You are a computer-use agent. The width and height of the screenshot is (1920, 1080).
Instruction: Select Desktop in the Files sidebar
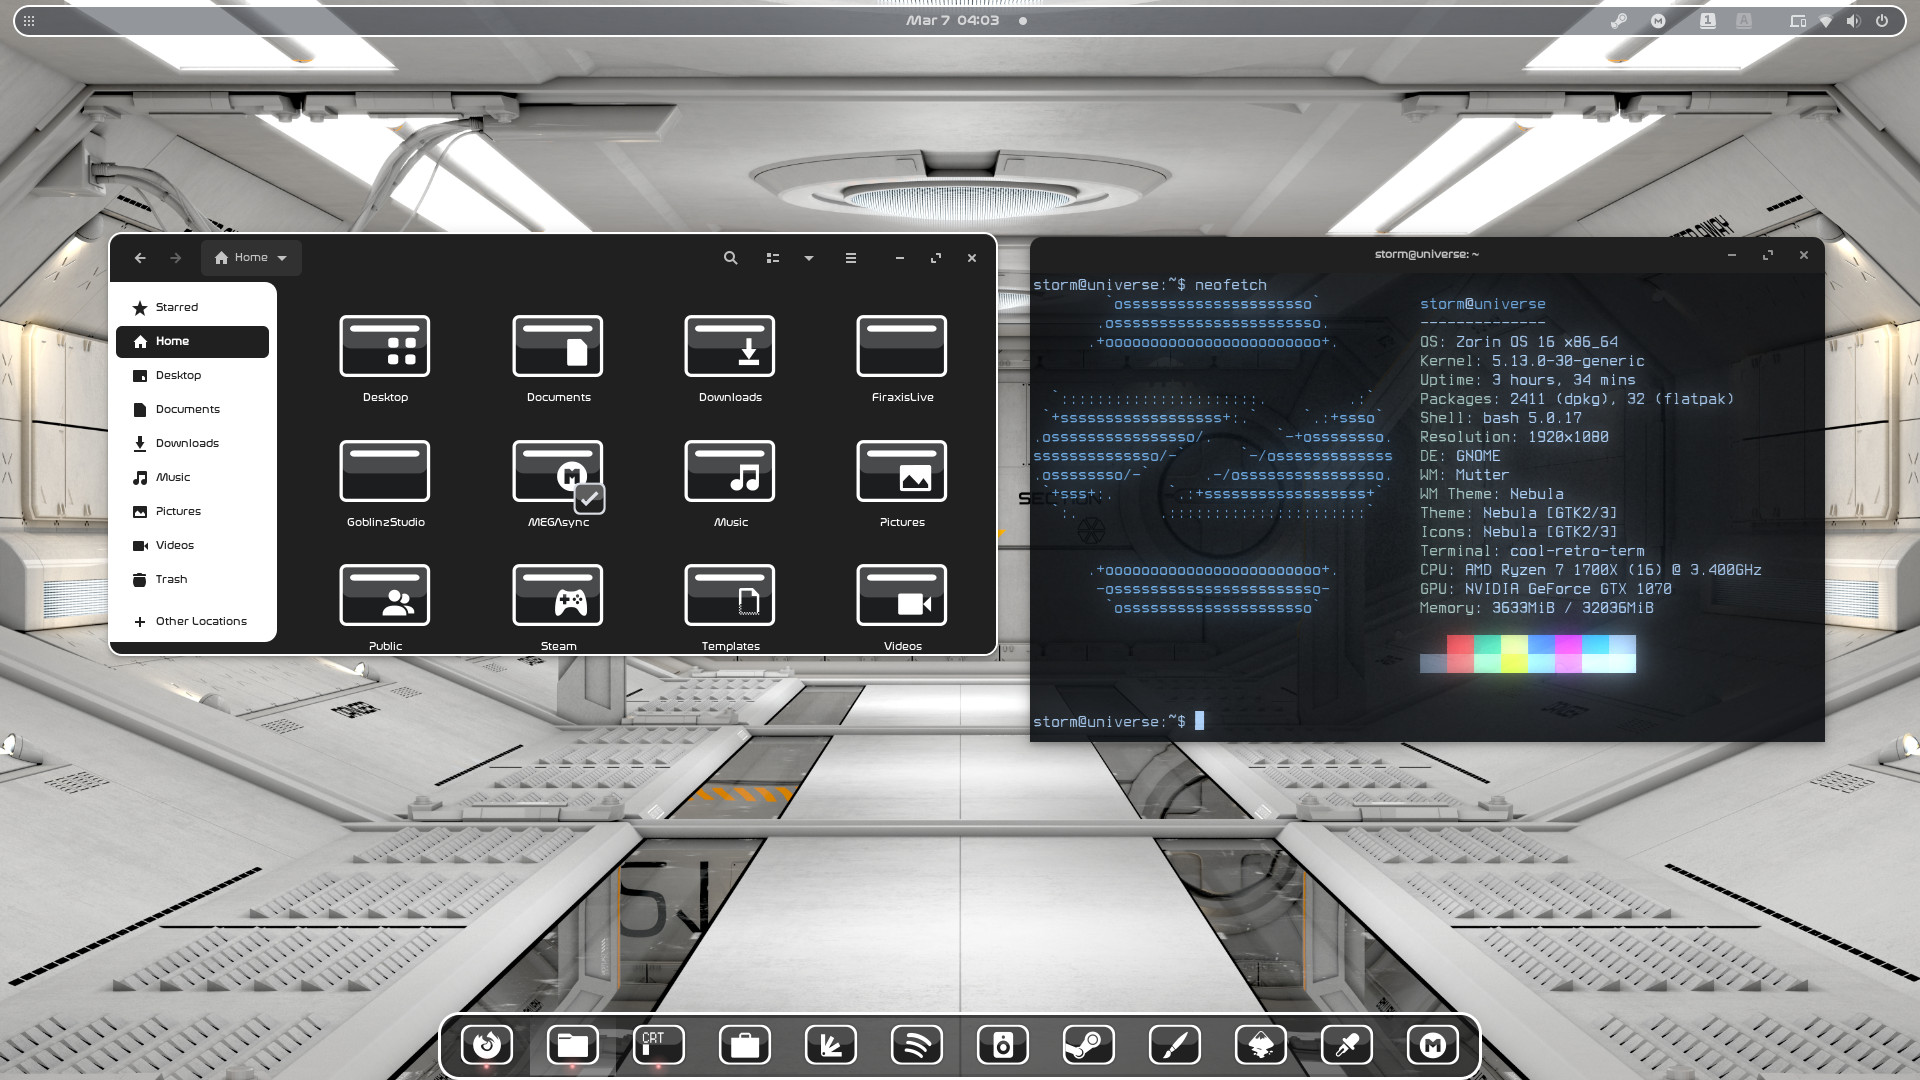[192, 375]
